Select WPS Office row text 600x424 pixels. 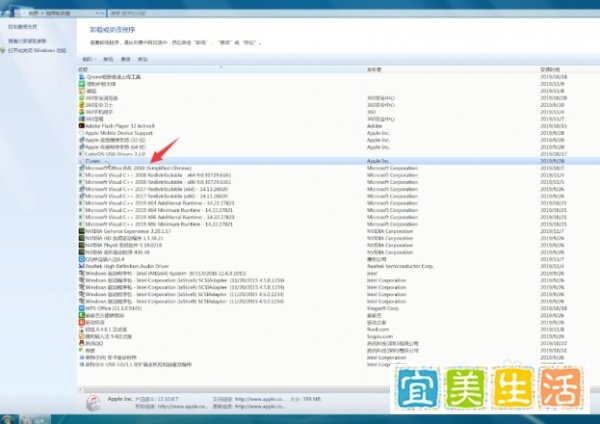(x=114, y=308)
